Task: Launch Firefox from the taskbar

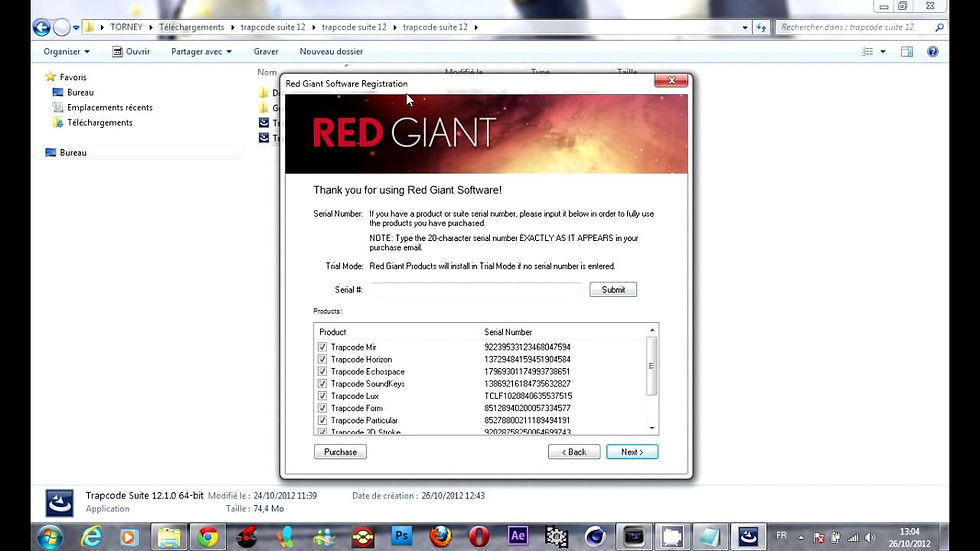Action: click(x=441, y=536)
